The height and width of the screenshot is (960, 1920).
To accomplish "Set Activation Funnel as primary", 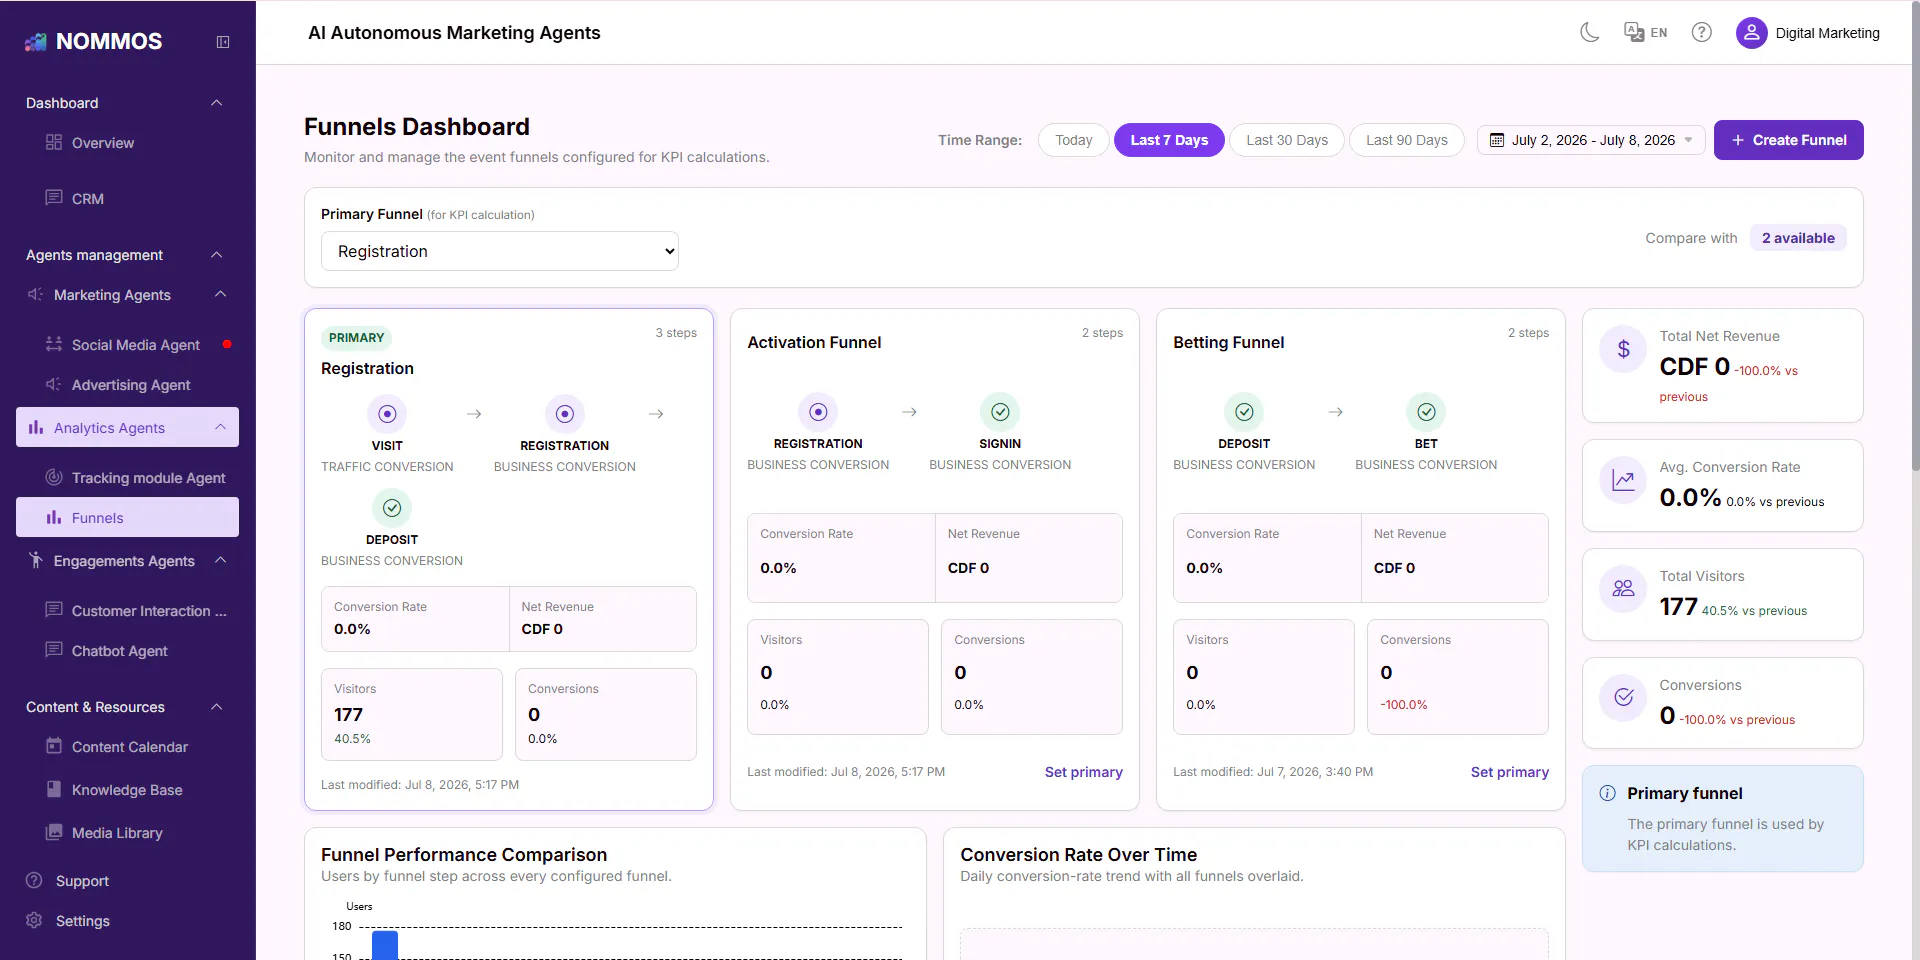I will pyautogui.click(x=1083, y=772).
